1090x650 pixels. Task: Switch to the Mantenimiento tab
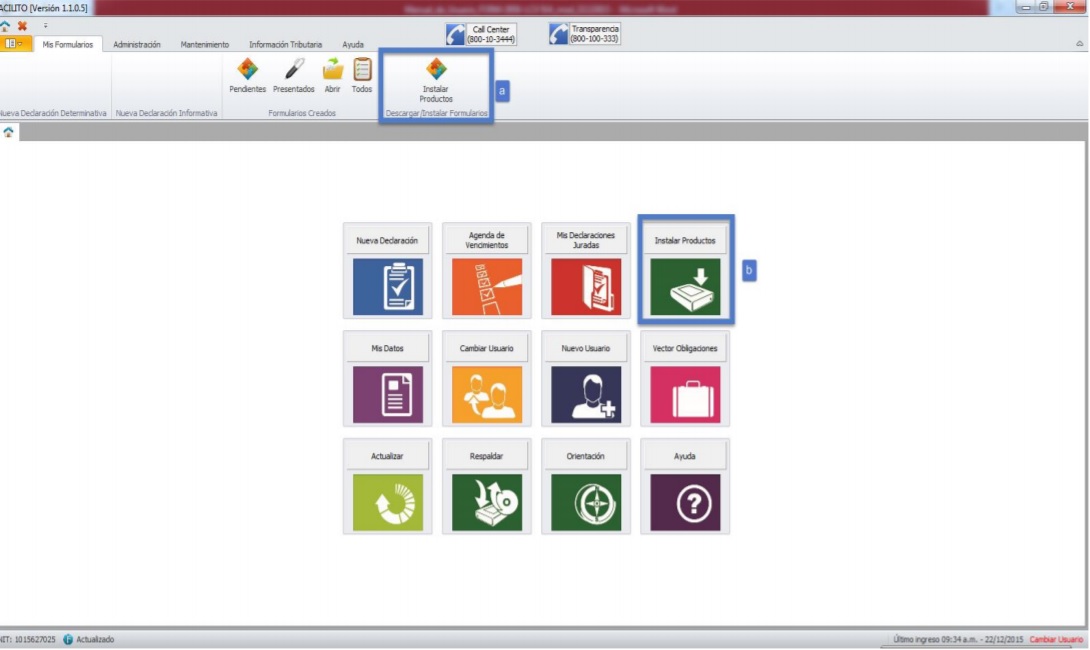[x=204, y=44]
